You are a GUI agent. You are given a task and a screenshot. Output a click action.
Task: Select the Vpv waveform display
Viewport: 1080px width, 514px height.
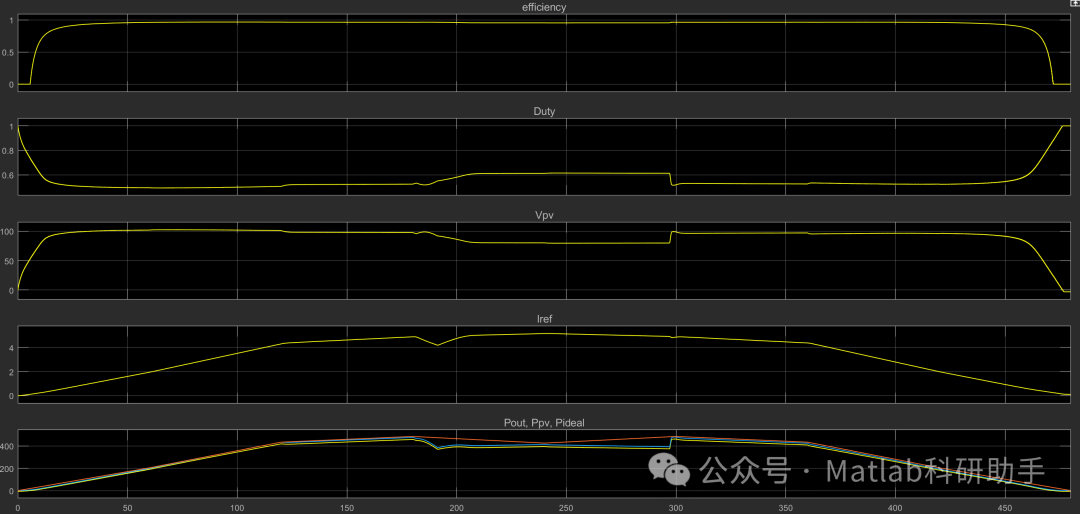544,260
